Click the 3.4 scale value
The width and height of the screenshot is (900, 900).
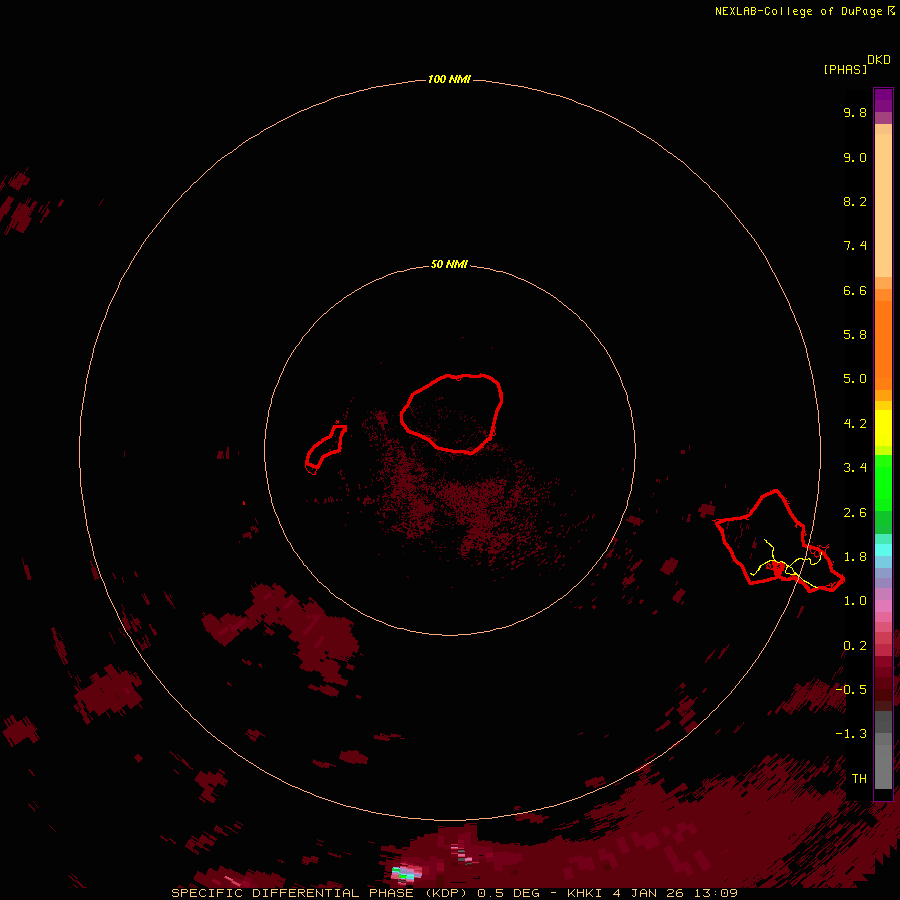pos(855,468)
